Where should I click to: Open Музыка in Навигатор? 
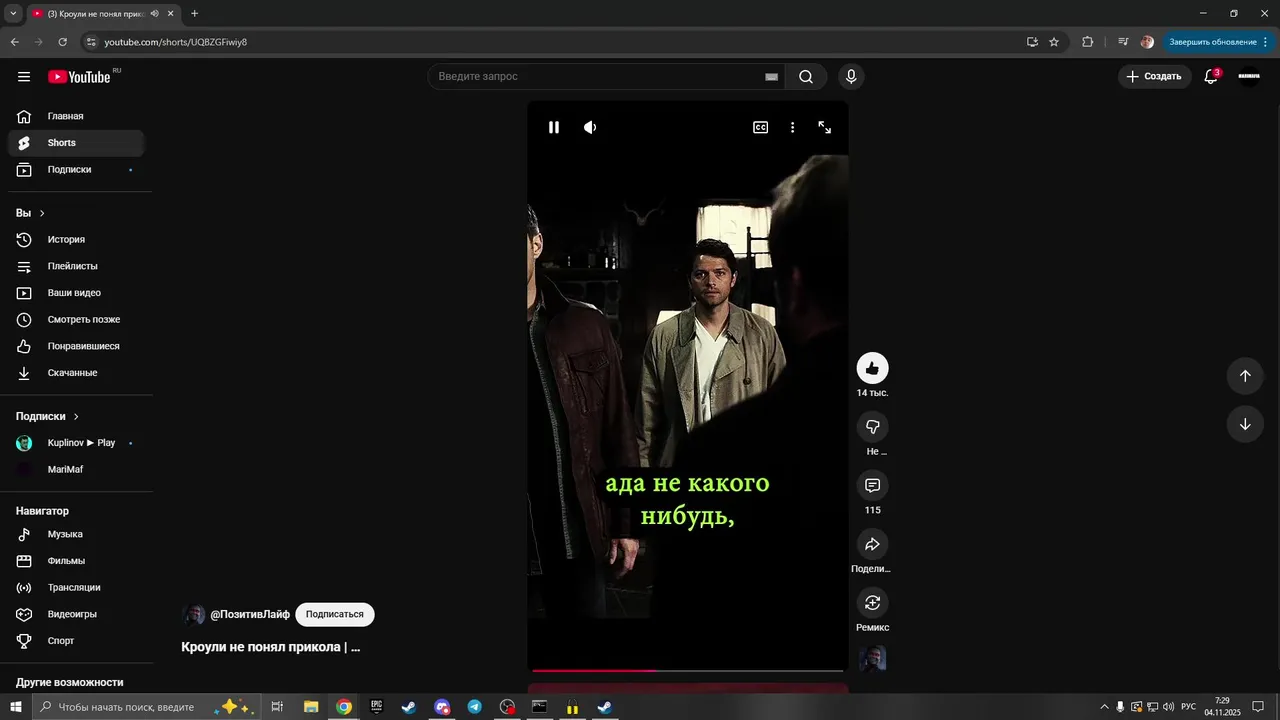pyautogui.click(x=76, y=534)
